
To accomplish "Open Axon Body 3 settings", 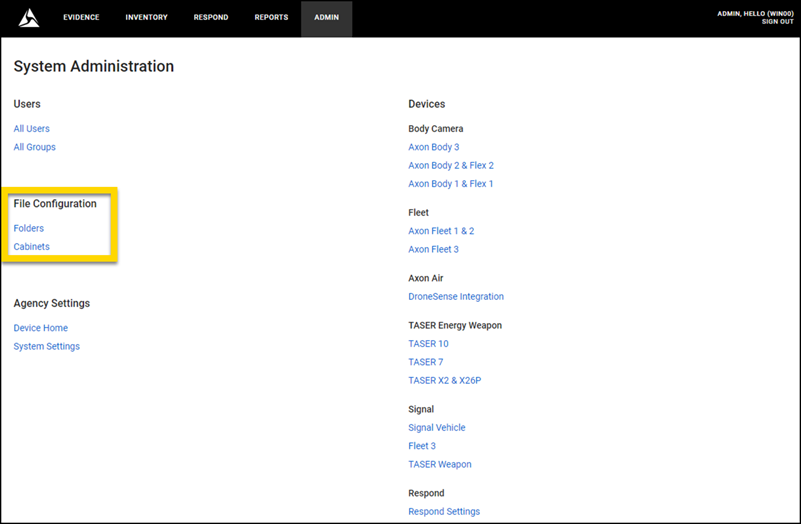I will point(434,147).
